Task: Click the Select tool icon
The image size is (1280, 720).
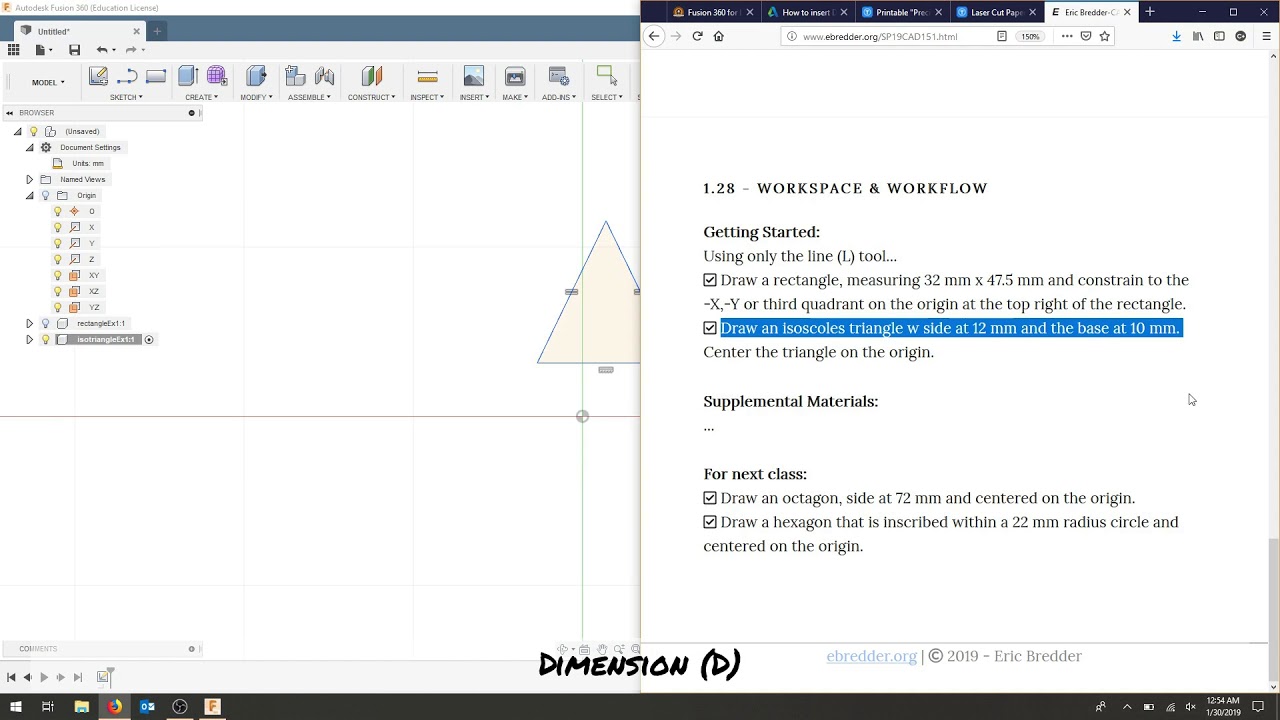Action: pos(606,74)
